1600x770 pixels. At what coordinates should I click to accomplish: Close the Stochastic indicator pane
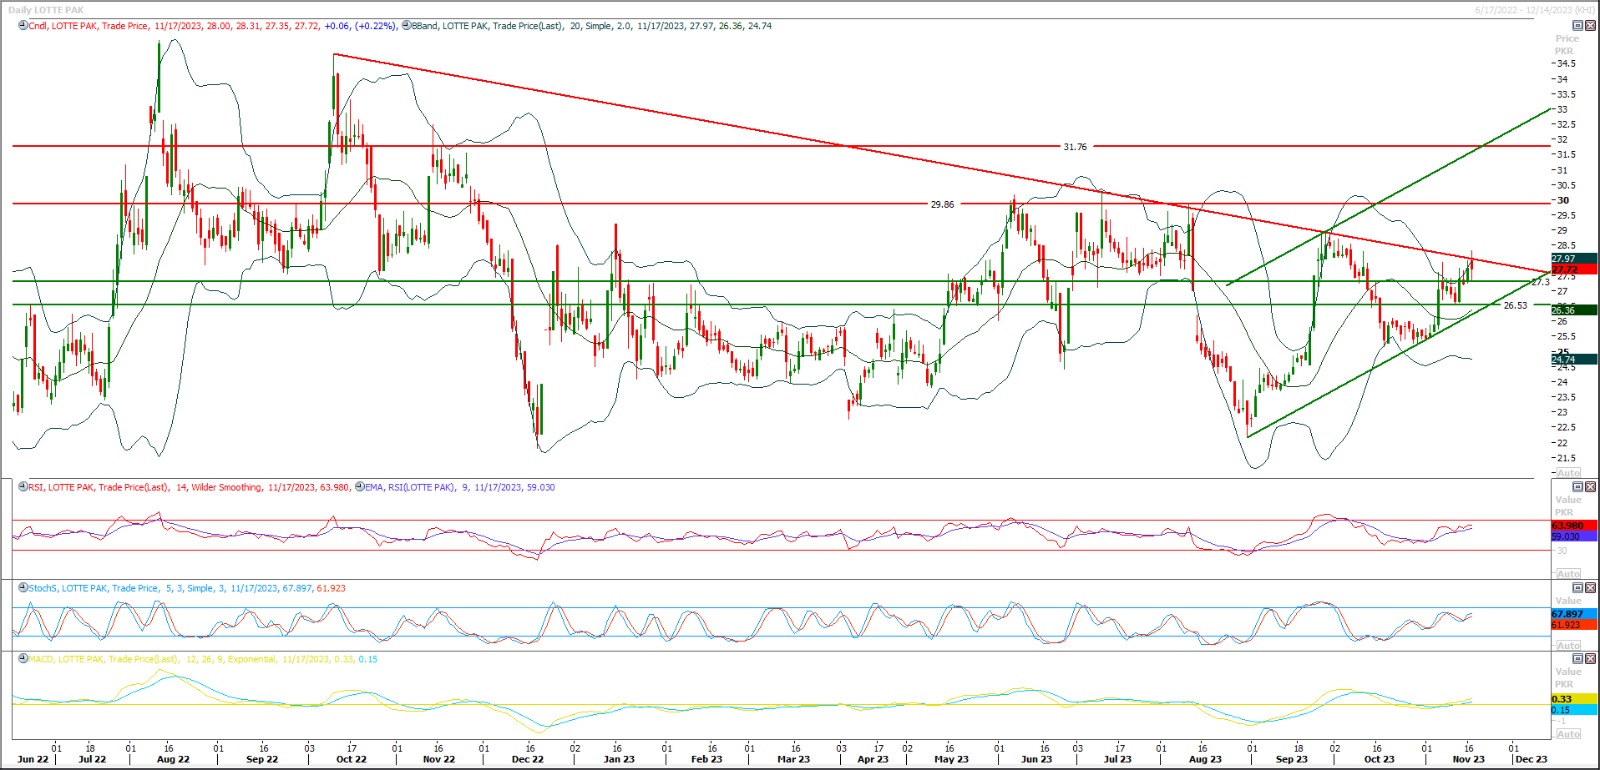(1590, 588)
